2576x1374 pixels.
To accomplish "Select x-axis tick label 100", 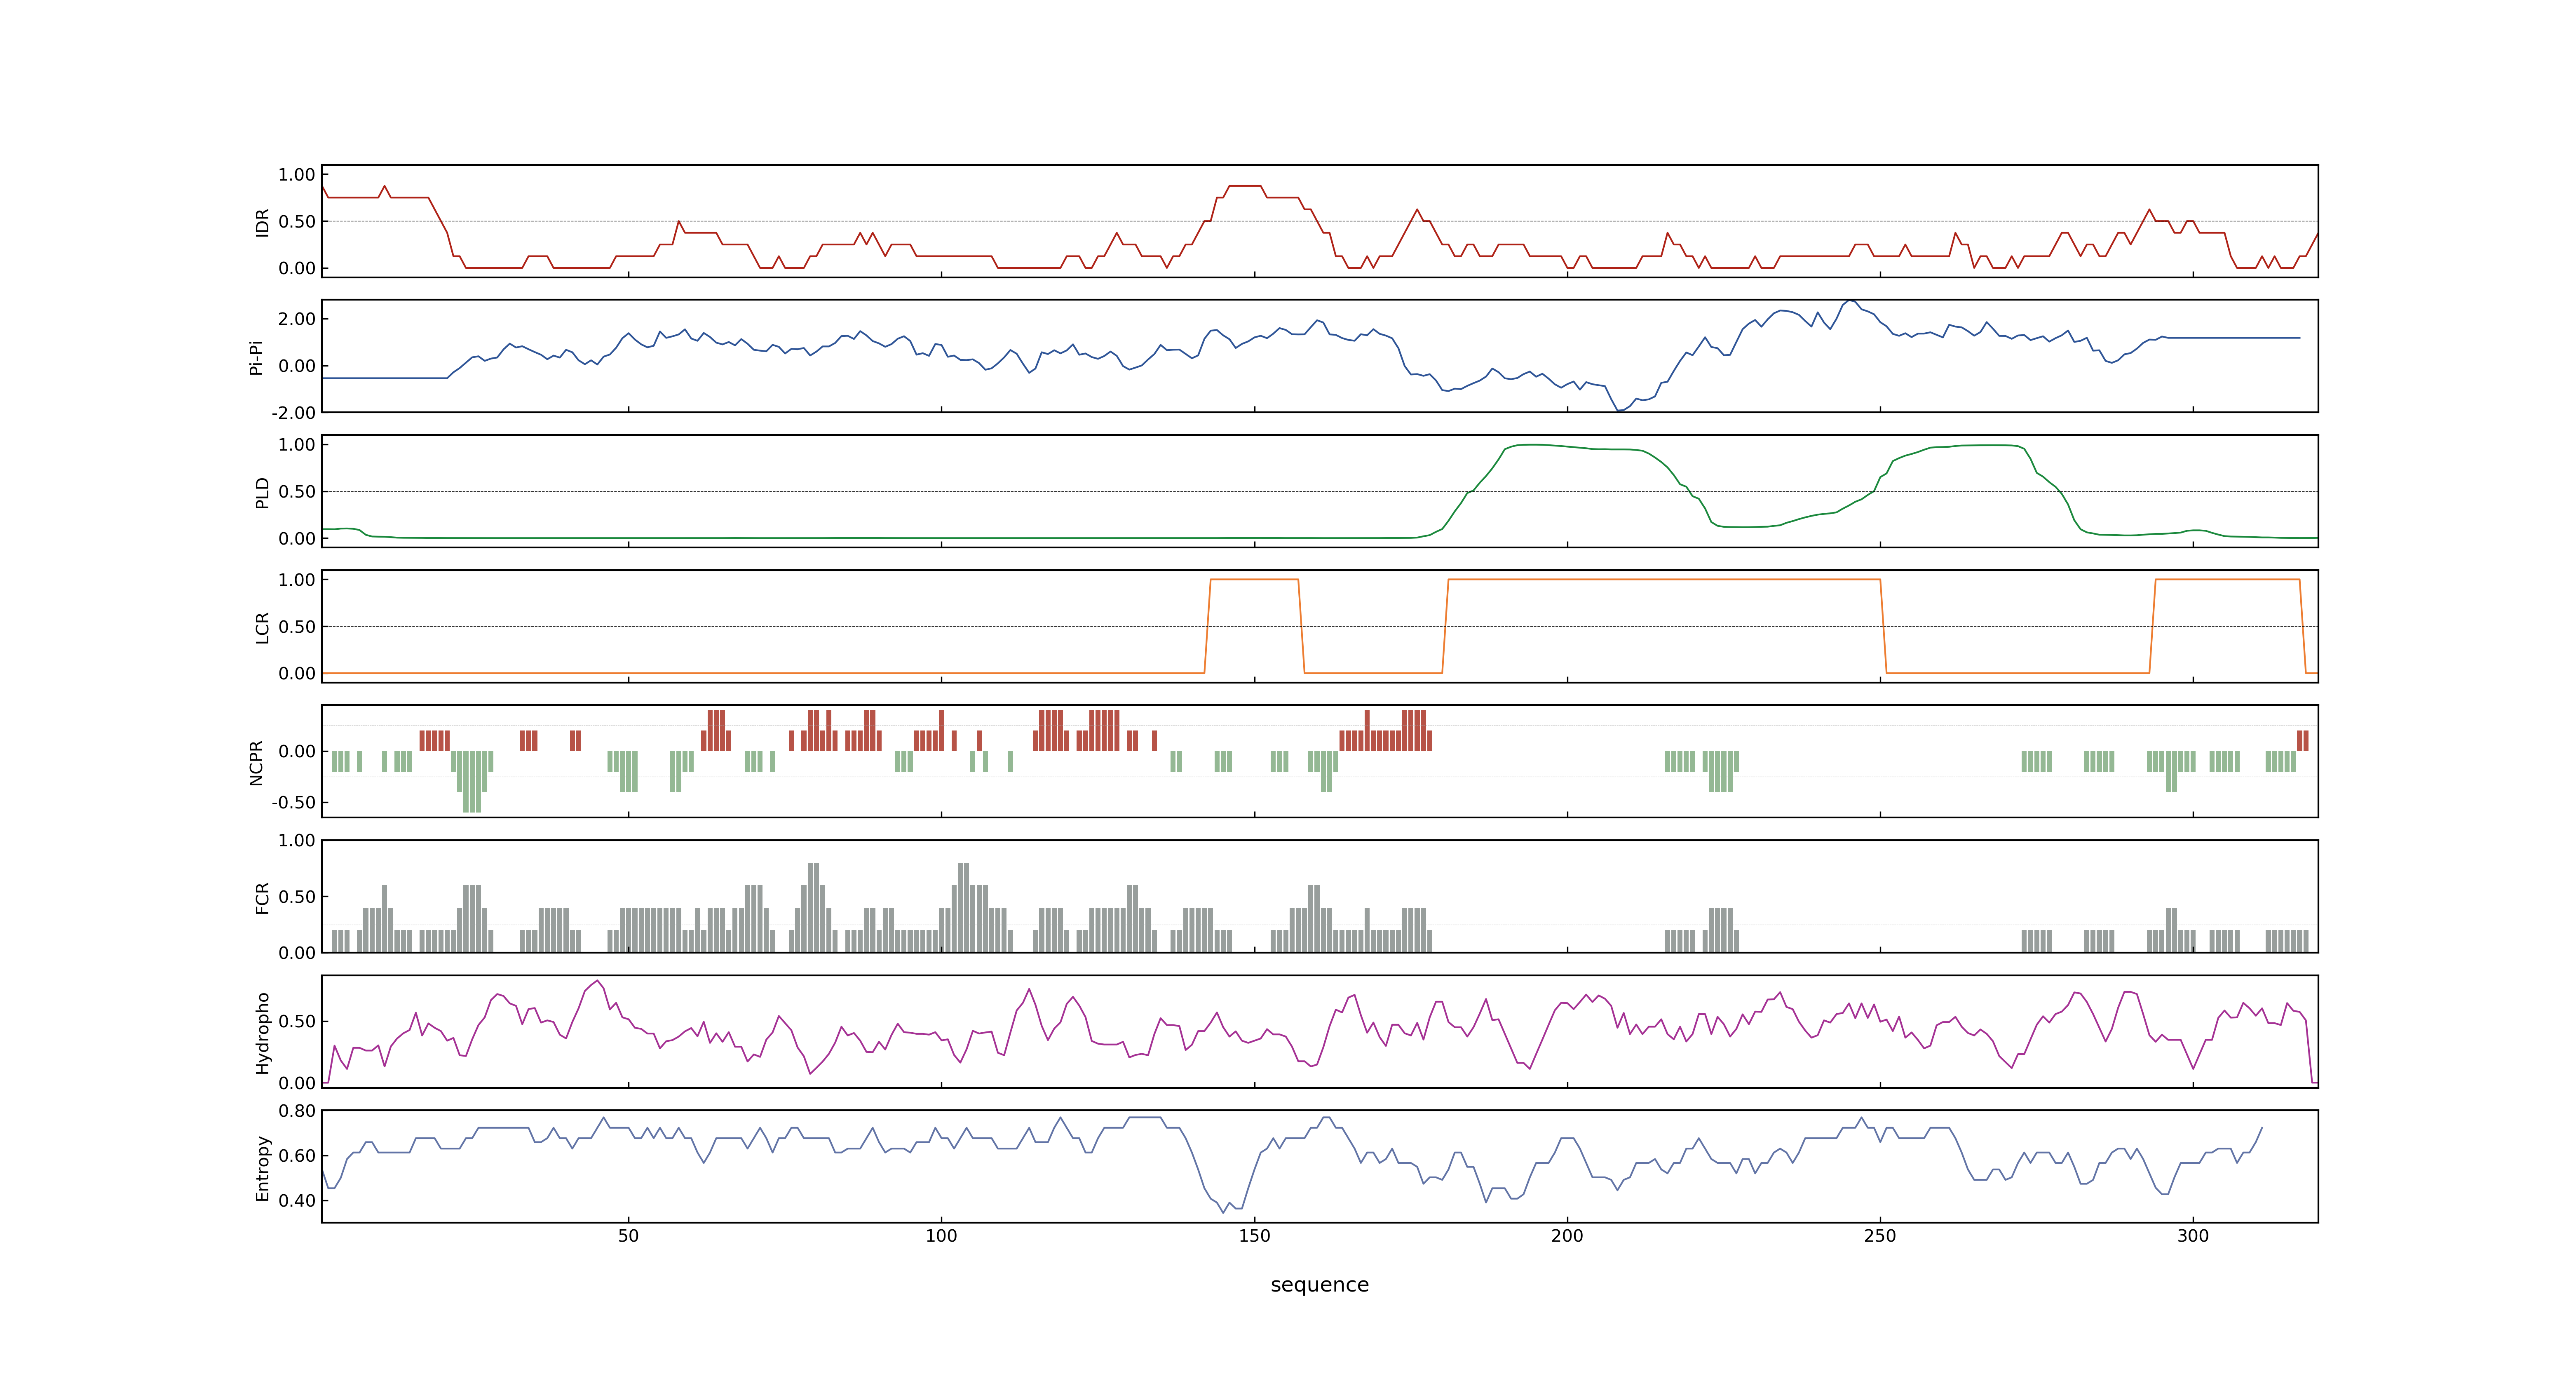I will (x=941, y=1236).
